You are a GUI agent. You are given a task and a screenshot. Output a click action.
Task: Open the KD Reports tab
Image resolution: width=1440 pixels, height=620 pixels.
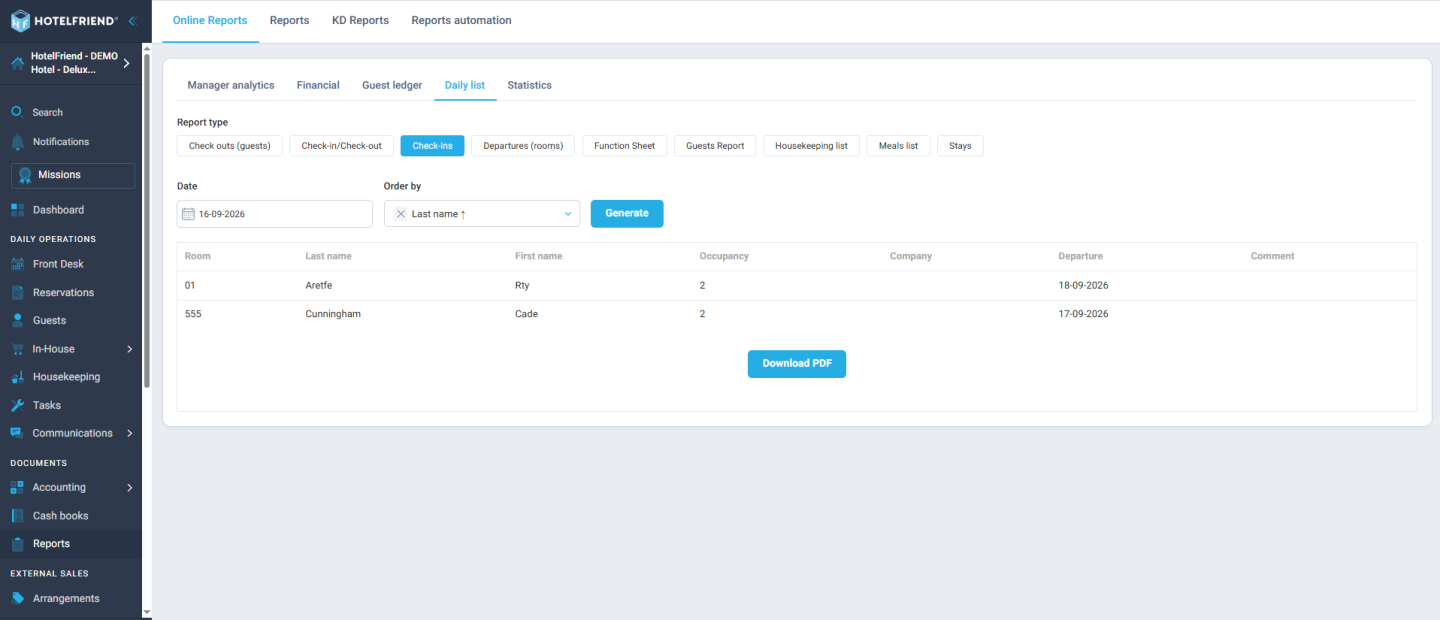pos(360,20)
